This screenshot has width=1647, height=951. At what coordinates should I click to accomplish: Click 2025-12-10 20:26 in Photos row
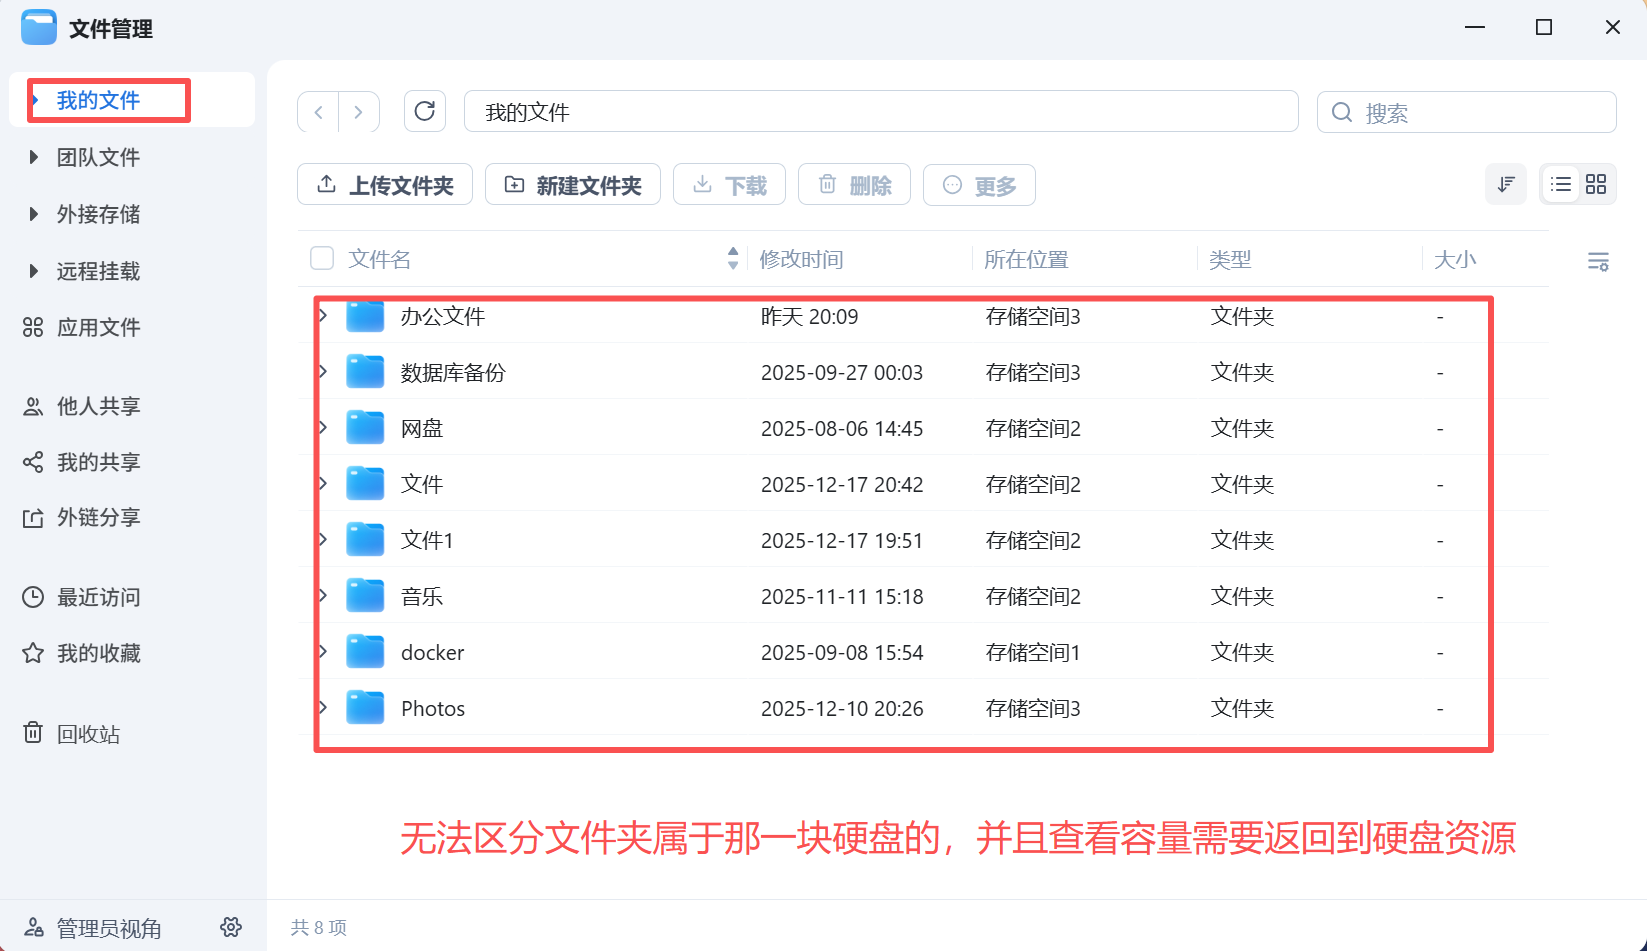[842, 708]
